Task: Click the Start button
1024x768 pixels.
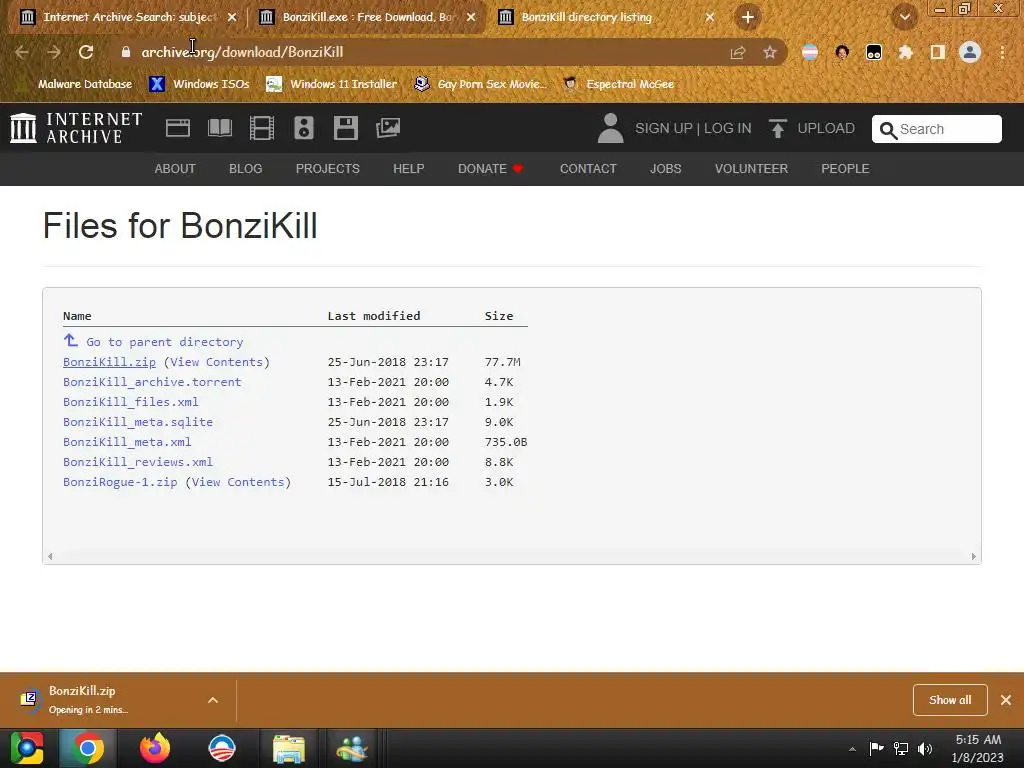Action: click(x=27, y=748)
